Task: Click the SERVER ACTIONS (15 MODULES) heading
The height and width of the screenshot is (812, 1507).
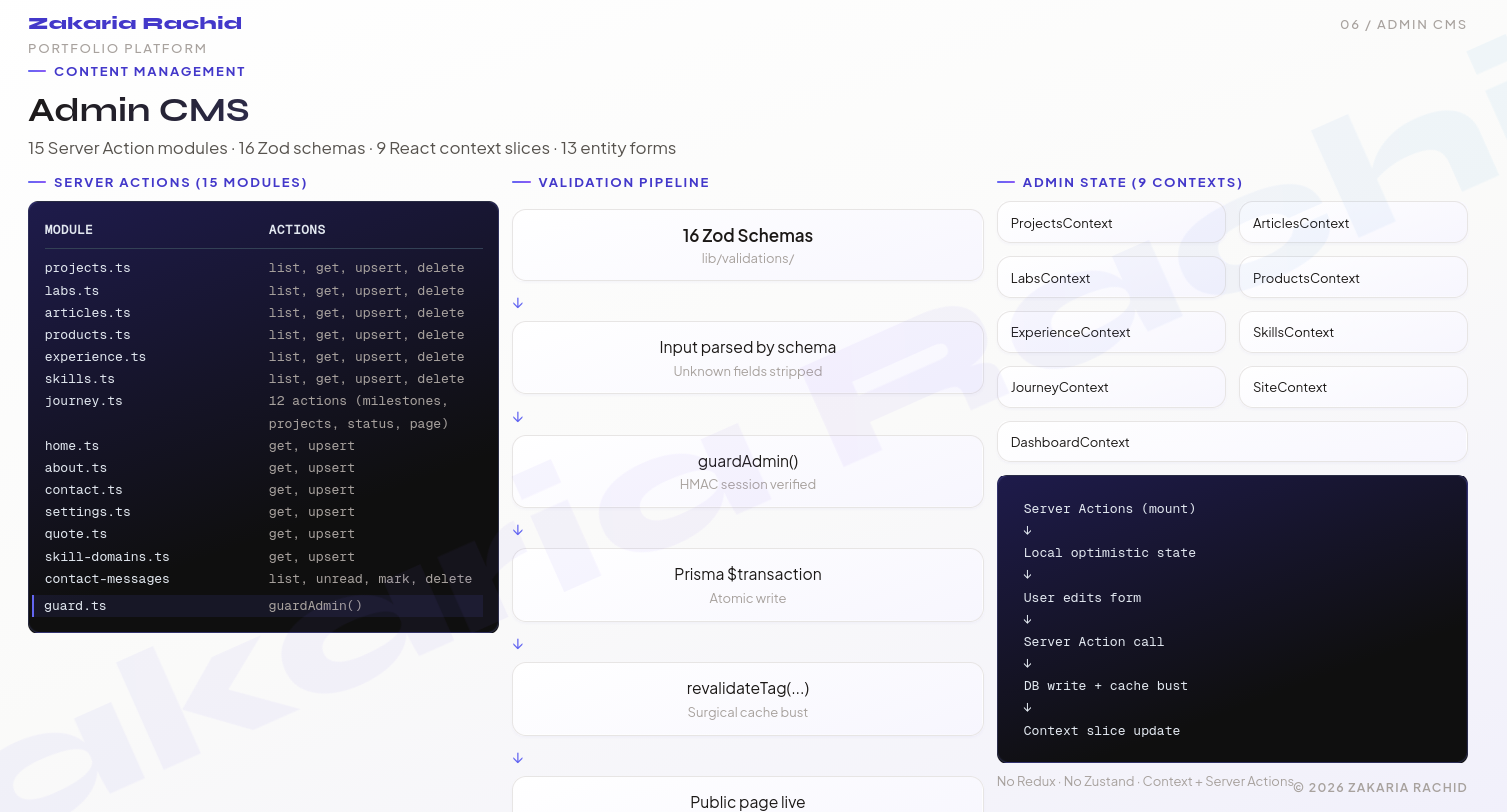Action: (180, 183)
